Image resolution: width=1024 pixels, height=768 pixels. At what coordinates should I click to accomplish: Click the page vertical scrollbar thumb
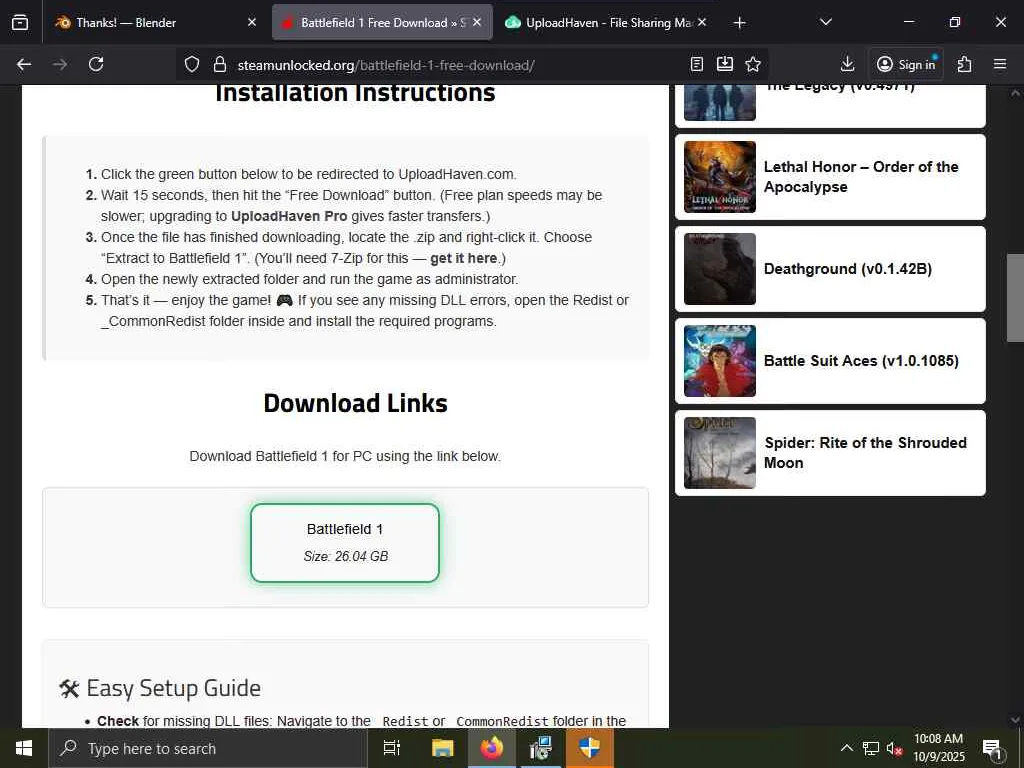coord(1015,297)
